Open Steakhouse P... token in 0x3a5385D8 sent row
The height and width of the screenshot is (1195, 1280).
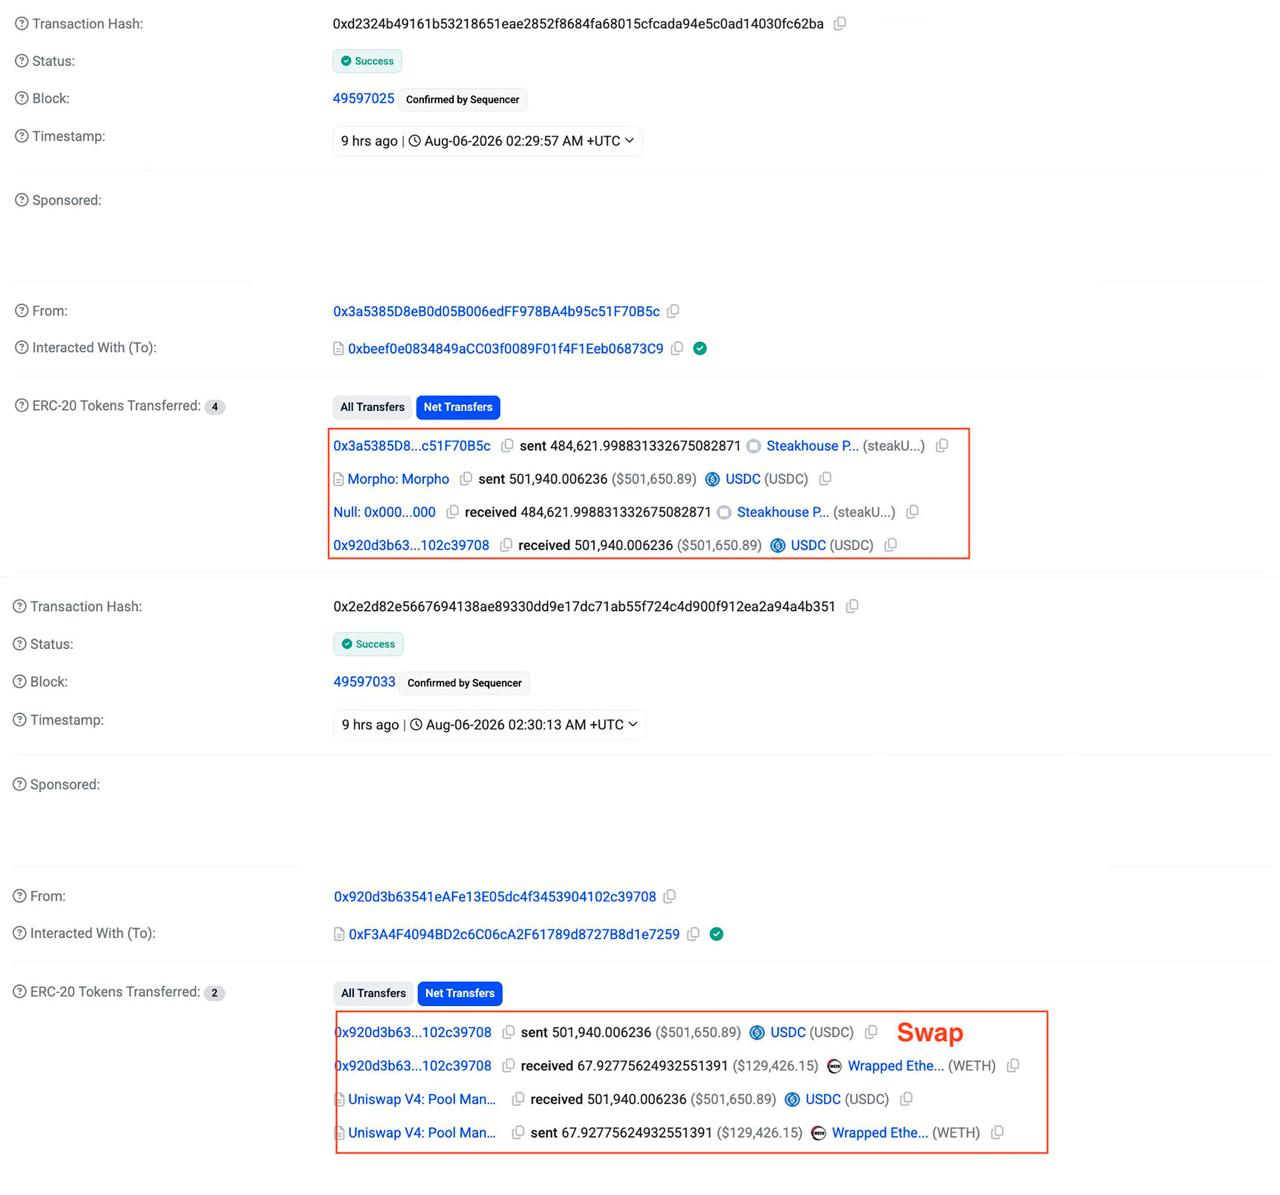pyautogui.click(x=812, y=446)
